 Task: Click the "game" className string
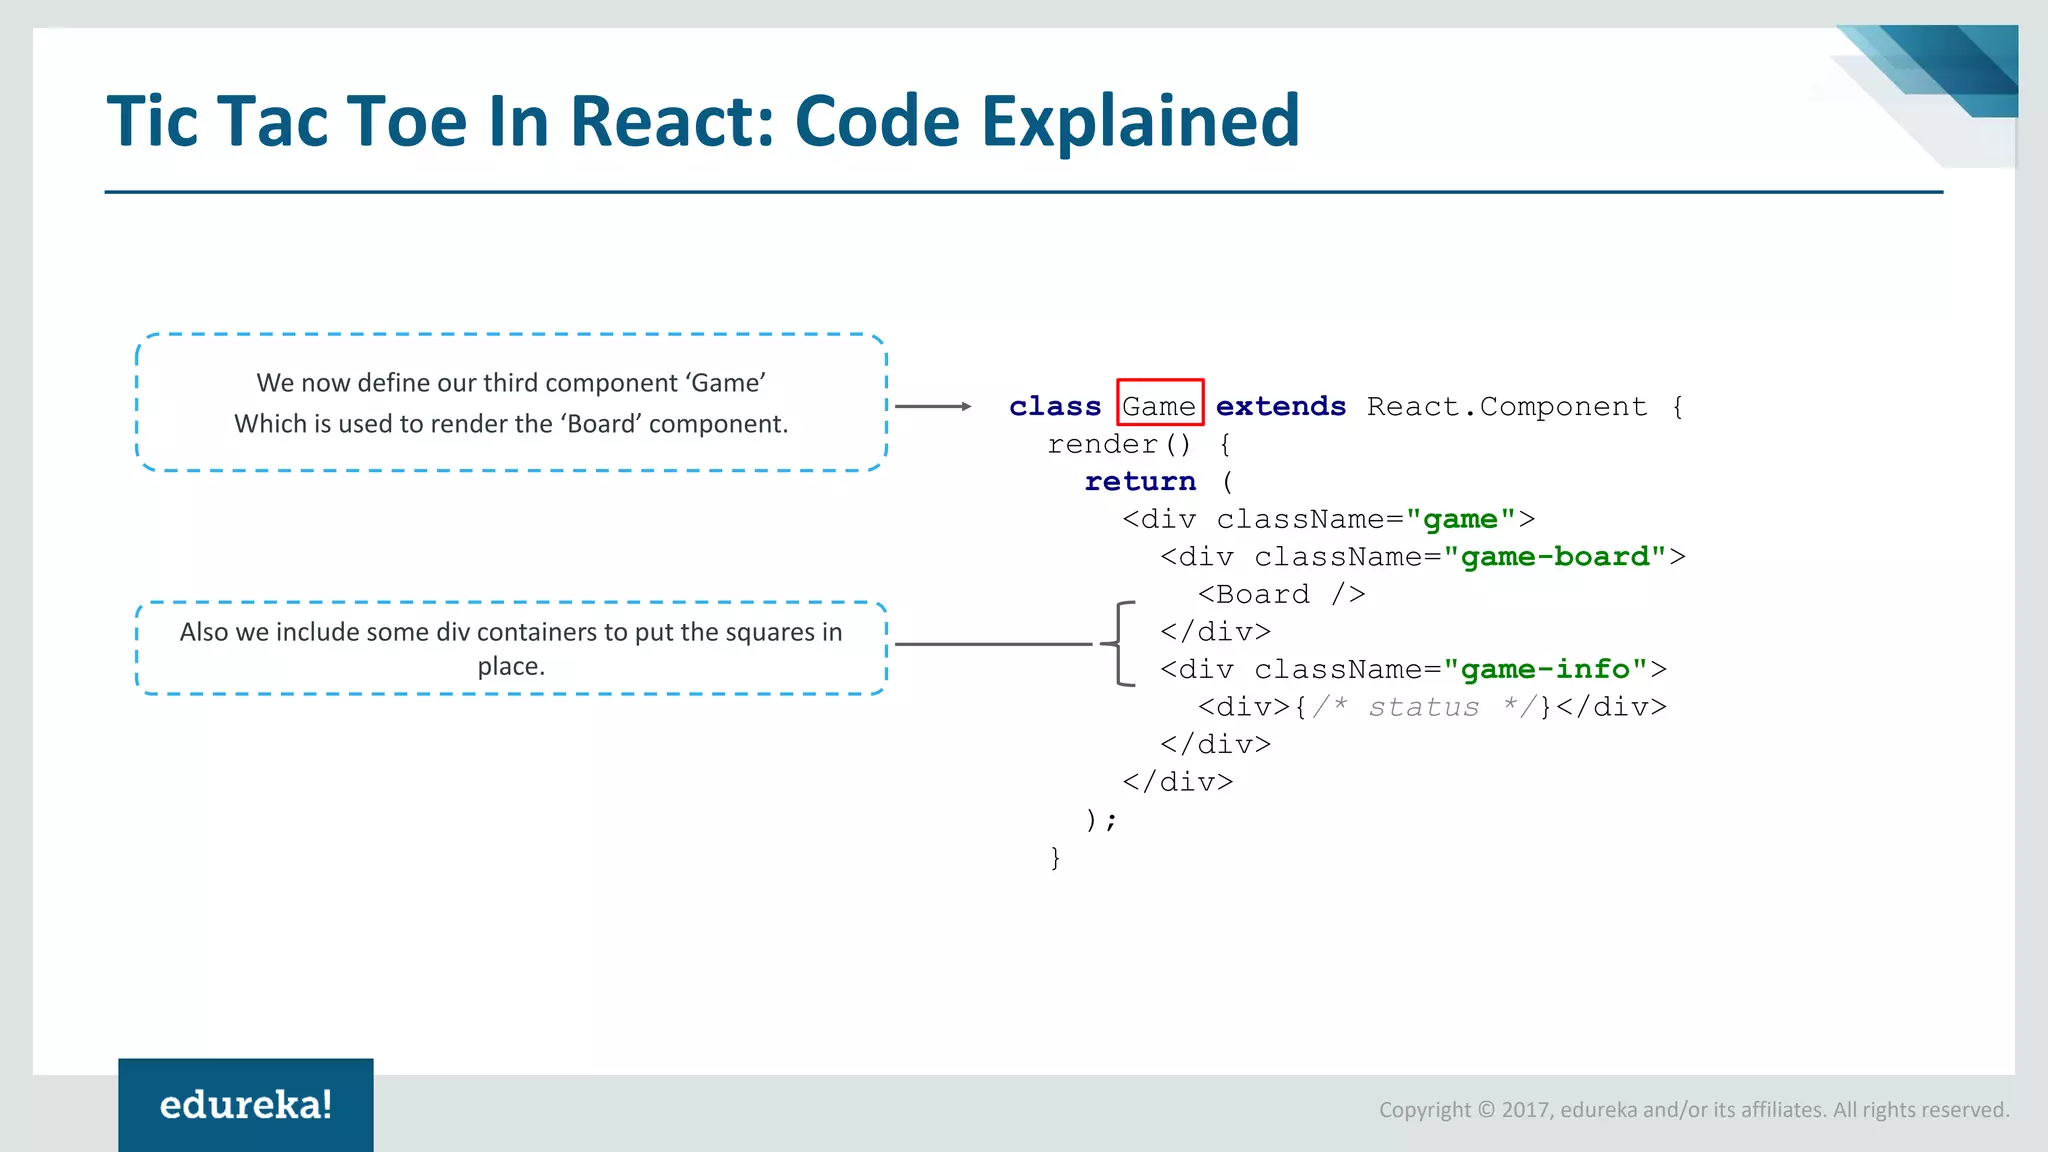tap(1460, 519)
